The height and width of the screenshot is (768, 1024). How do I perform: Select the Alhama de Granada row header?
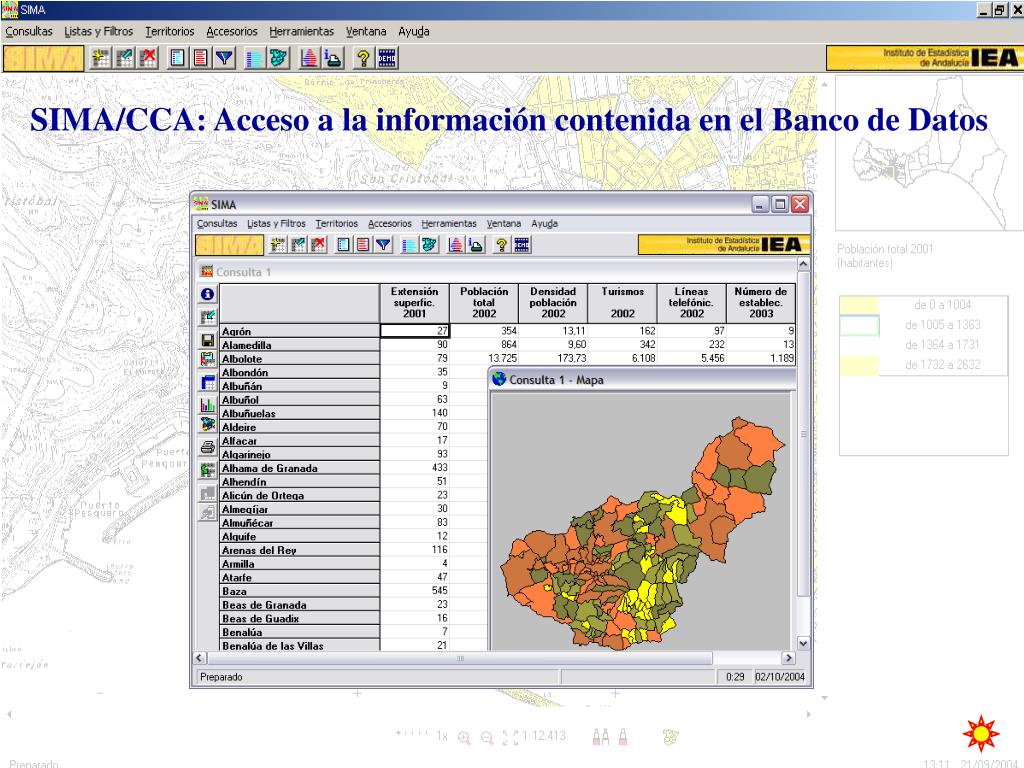pos(300,468)
